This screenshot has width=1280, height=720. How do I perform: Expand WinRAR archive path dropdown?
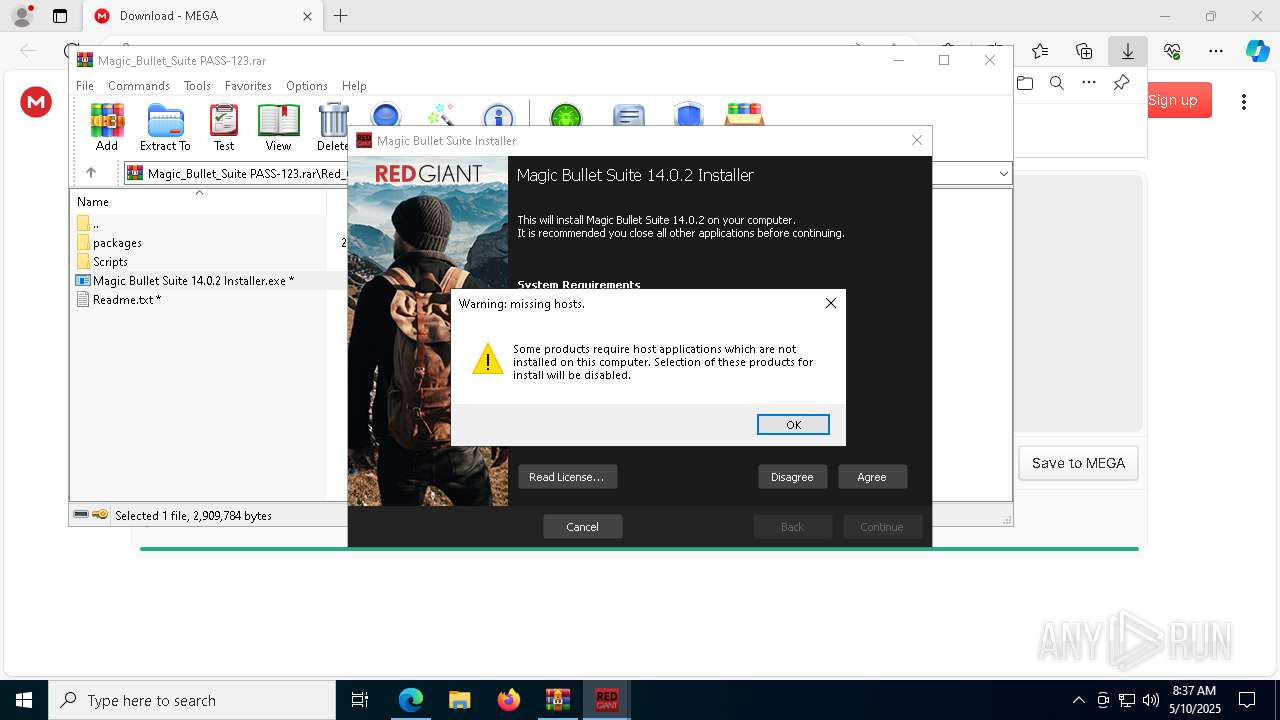(x=1003, y=173)
